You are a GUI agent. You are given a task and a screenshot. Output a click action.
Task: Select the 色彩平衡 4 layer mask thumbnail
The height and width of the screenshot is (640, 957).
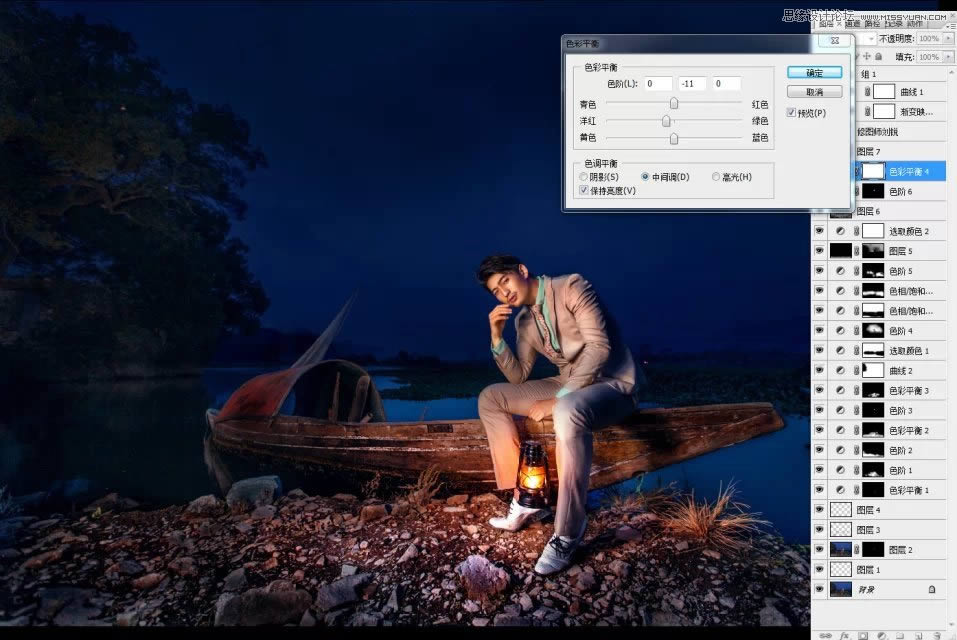coord(873,171)
